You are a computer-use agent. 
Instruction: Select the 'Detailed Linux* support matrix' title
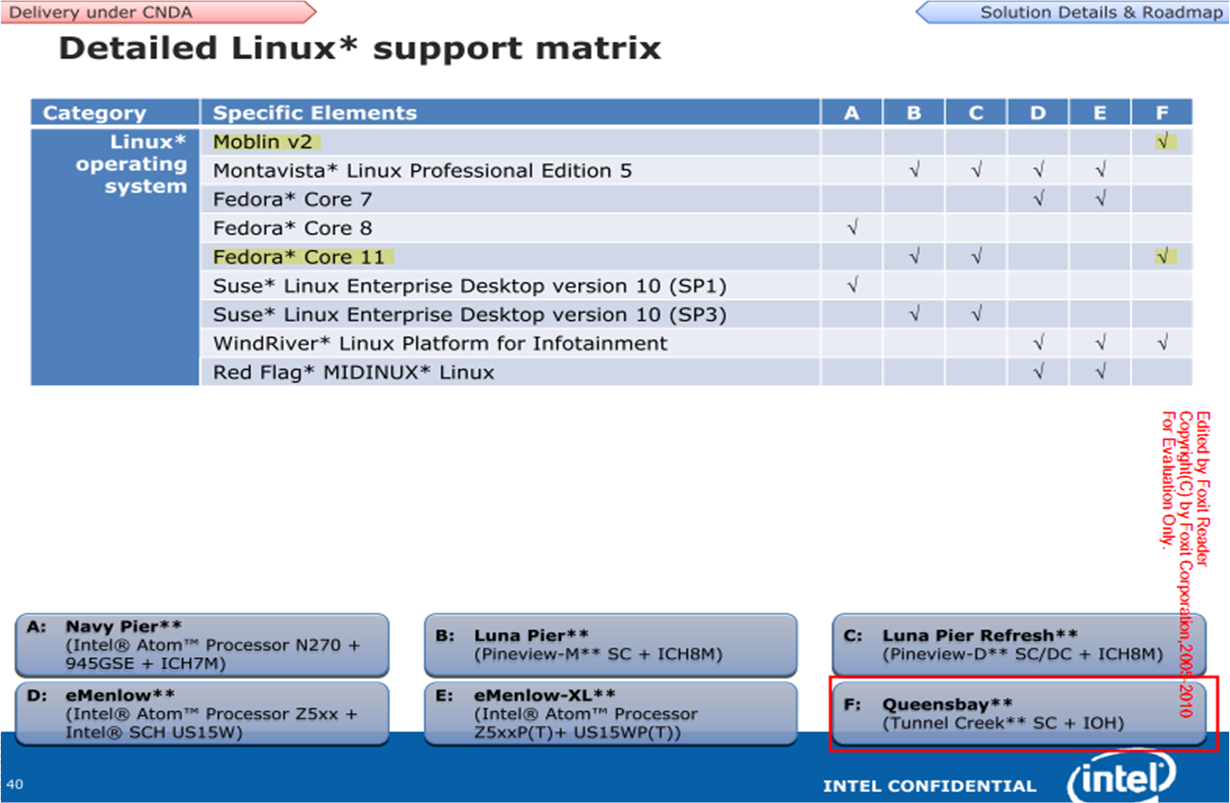[x=360, y=47]
